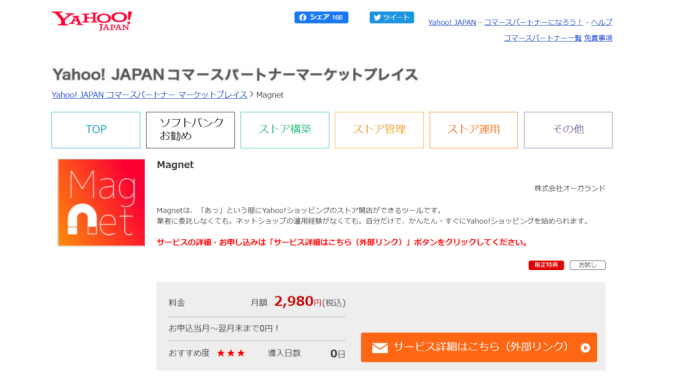
Task: Open the Yahoo! JAPAN header link
Action: point(452,22)
